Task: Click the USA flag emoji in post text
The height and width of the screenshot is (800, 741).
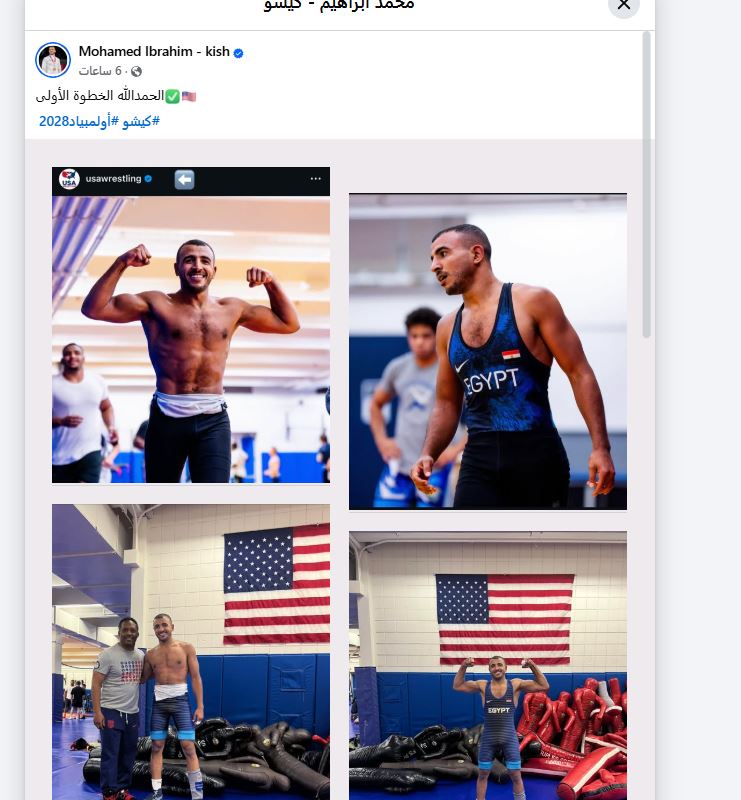Action: 189,96
